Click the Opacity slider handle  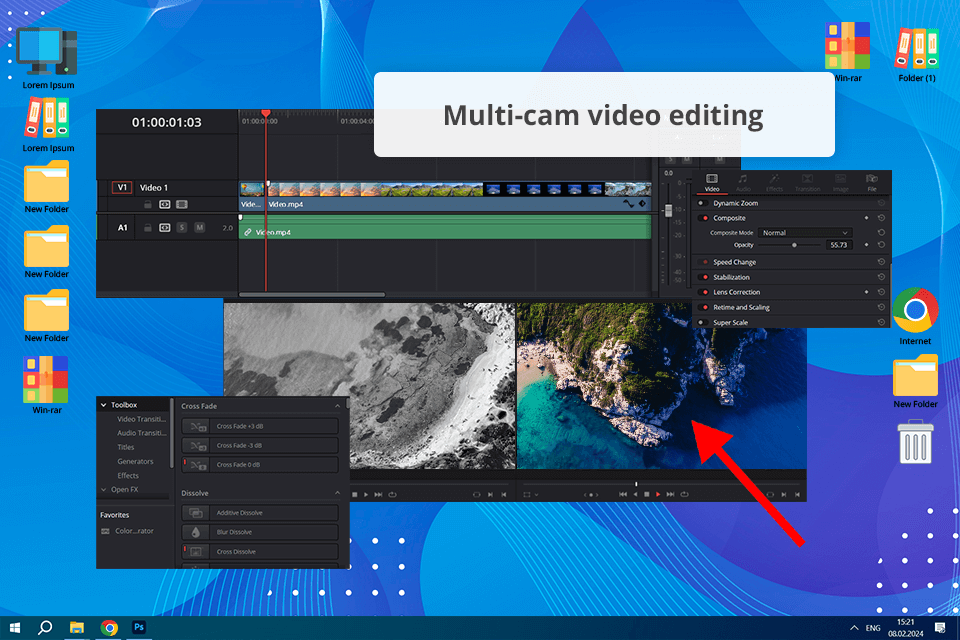pos(794,245)
